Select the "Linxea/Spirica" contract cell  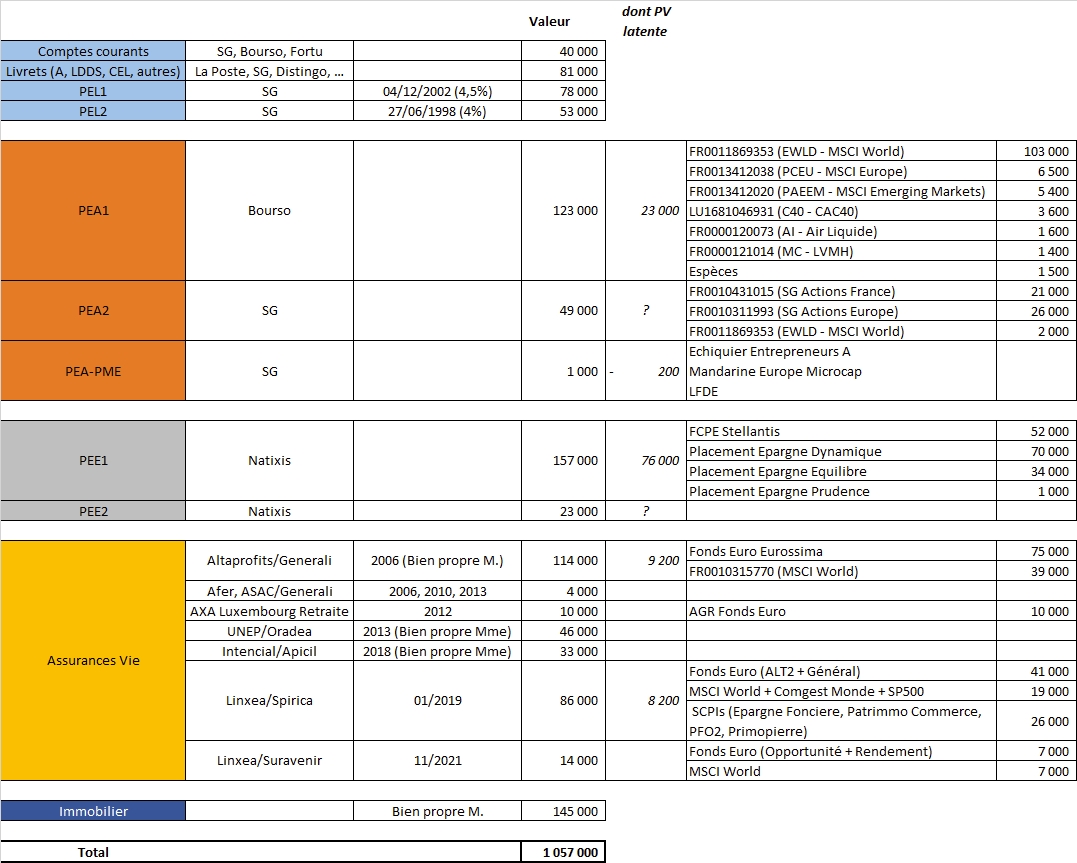[x=269, y=700]
